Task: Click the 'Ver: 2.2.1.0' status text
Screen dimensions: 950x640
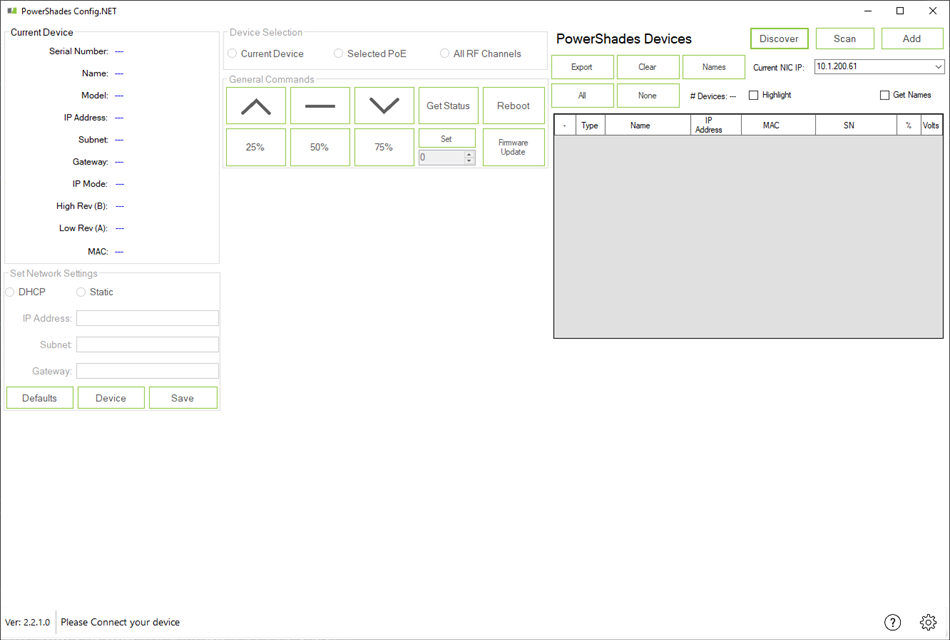Action: 28,622
